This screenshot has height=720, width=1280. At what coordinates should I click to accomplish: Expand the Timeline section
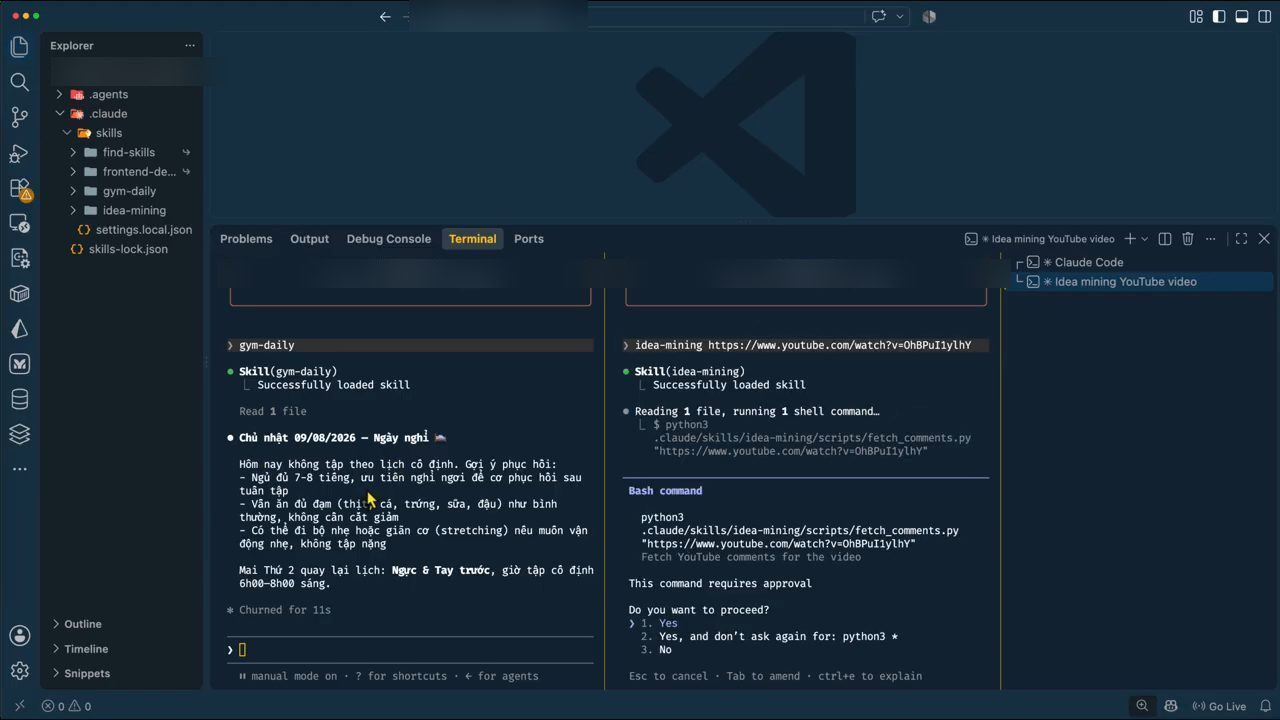pos(86,649)
